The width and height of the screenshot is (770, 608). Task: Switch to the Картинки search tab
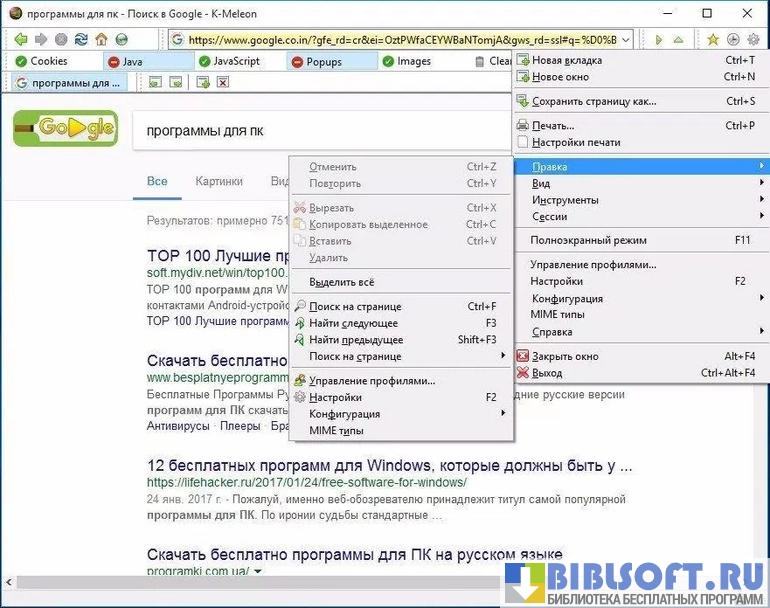(219, 181)
